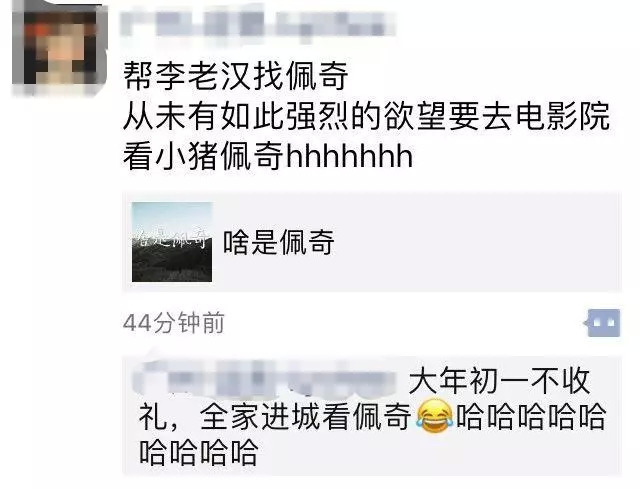
Task: Click the hhhhhhh letters in the post
Action: tap(350, 156)
